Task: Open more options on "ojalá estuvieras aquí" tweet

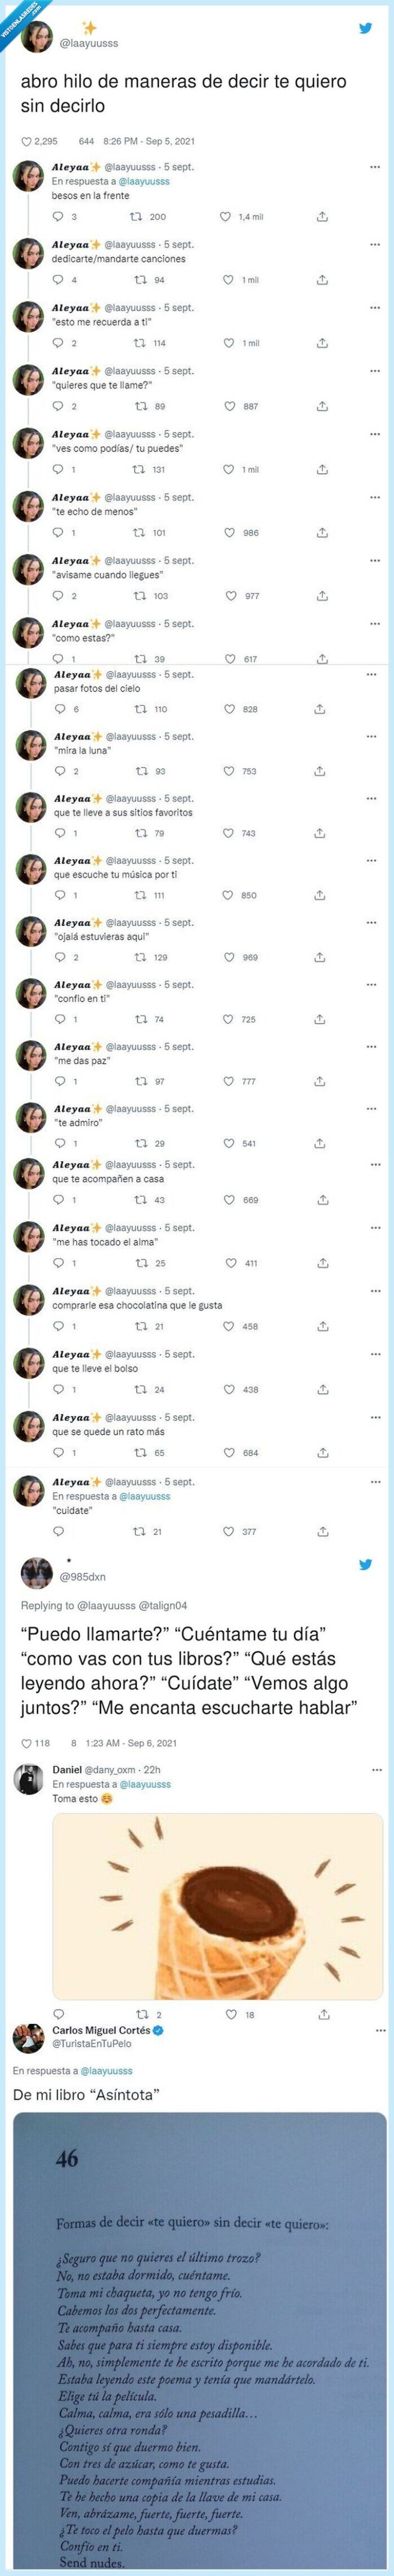Action: click(375, 920)
